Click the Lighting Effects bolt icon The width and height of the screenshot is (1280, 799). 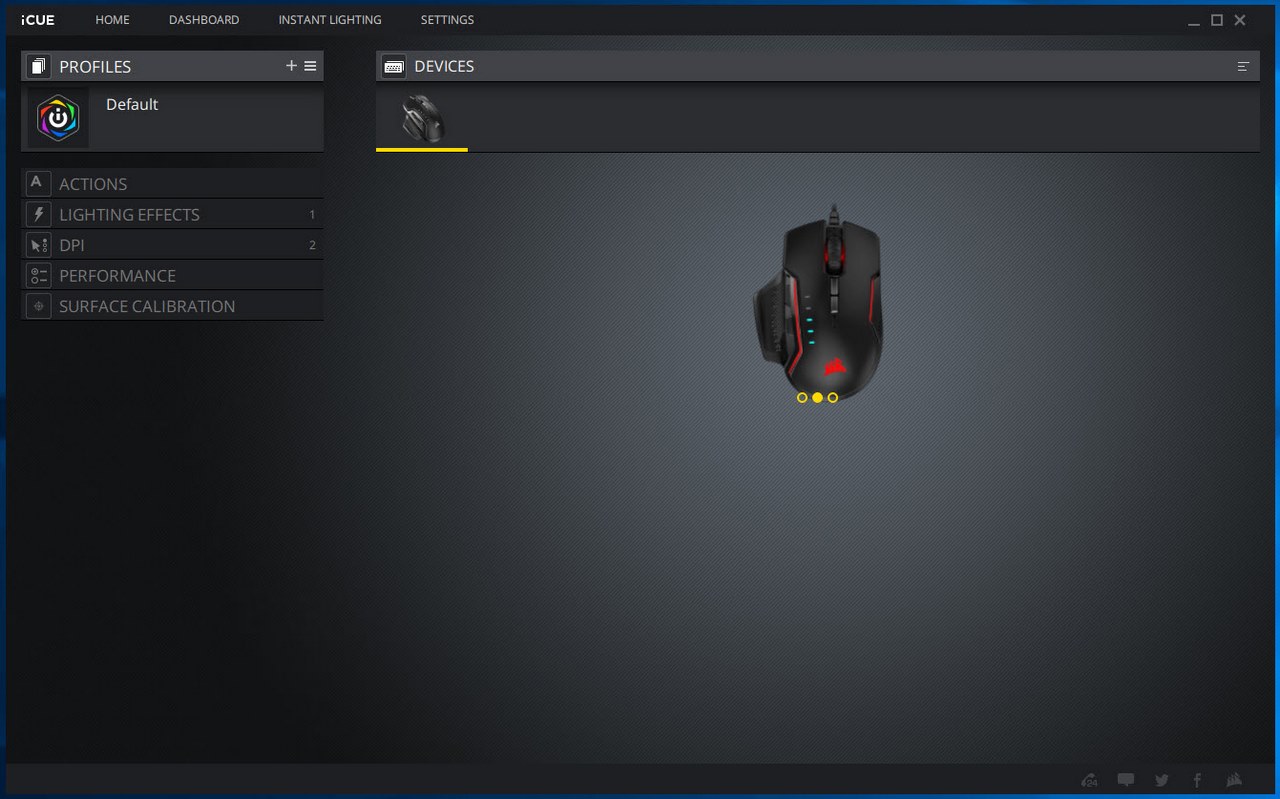pyautogui.click(x=38, y=214)
